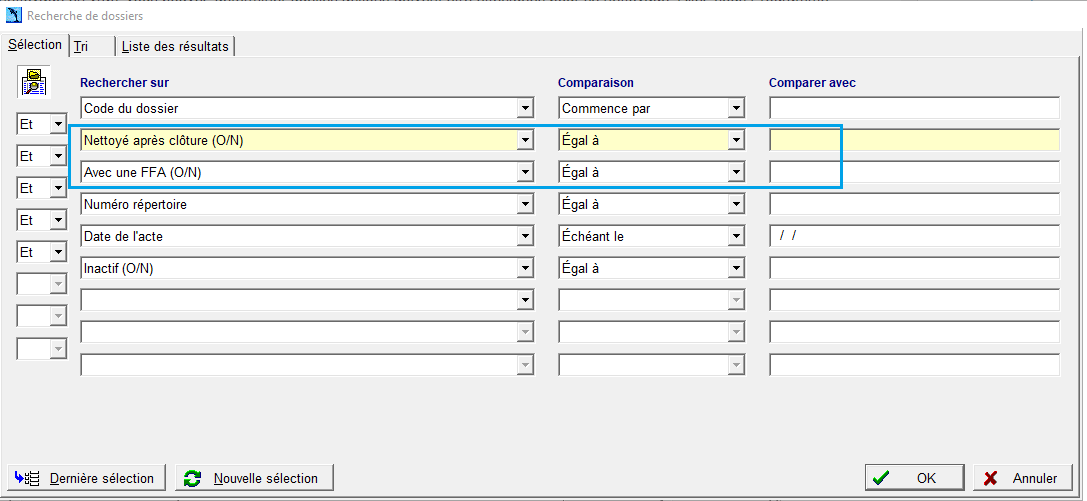Click the Dernière sélection button

click(x=87, y=478)
